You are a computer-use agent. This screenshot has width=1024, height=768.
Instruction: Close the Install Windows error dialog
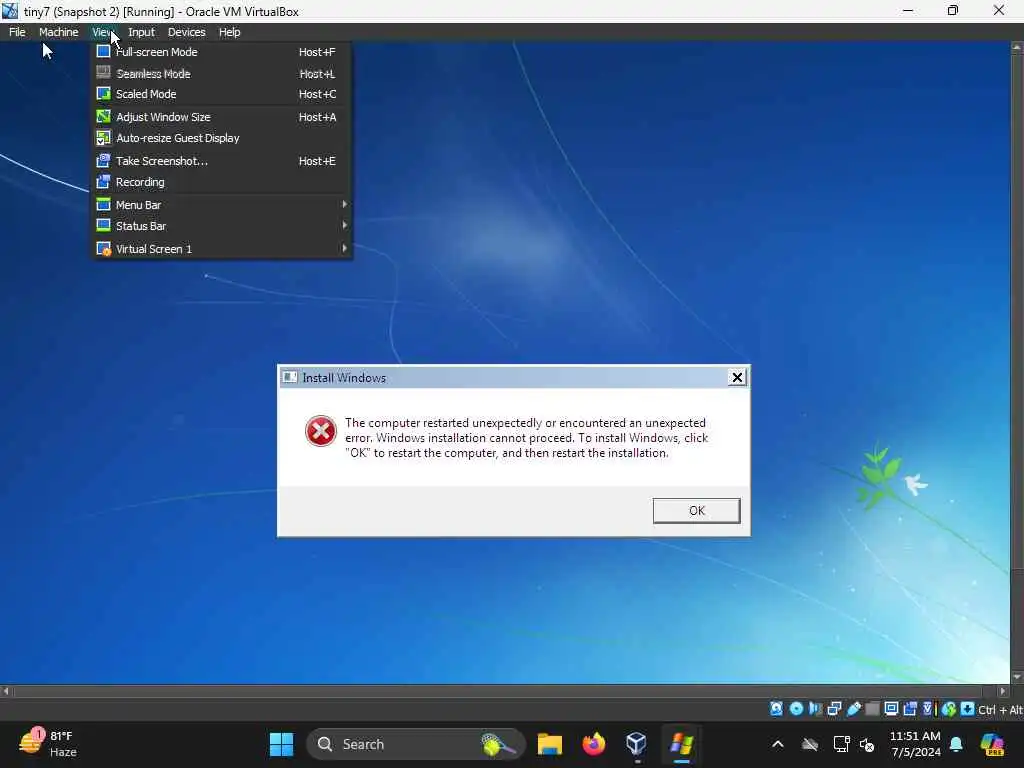pyautogui.click(x=737, y=377)
